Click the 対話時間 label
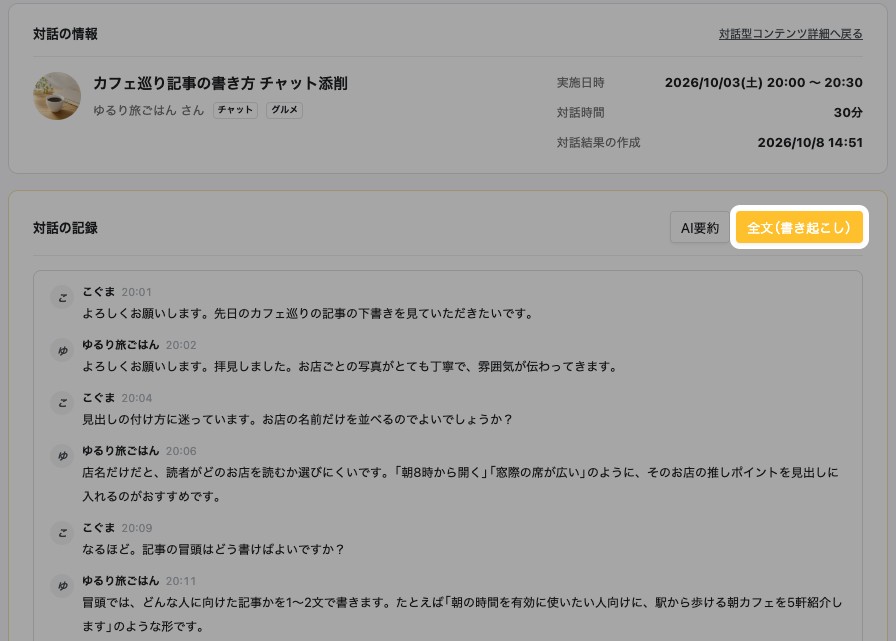 pyautogui.click(x=581, y=113)
